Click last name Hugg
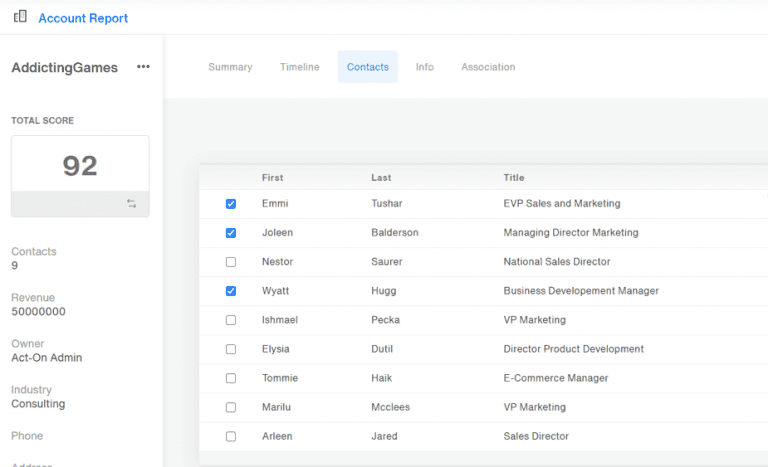The height and width of the screenshot is (467, 768). (x=384, y=291)
